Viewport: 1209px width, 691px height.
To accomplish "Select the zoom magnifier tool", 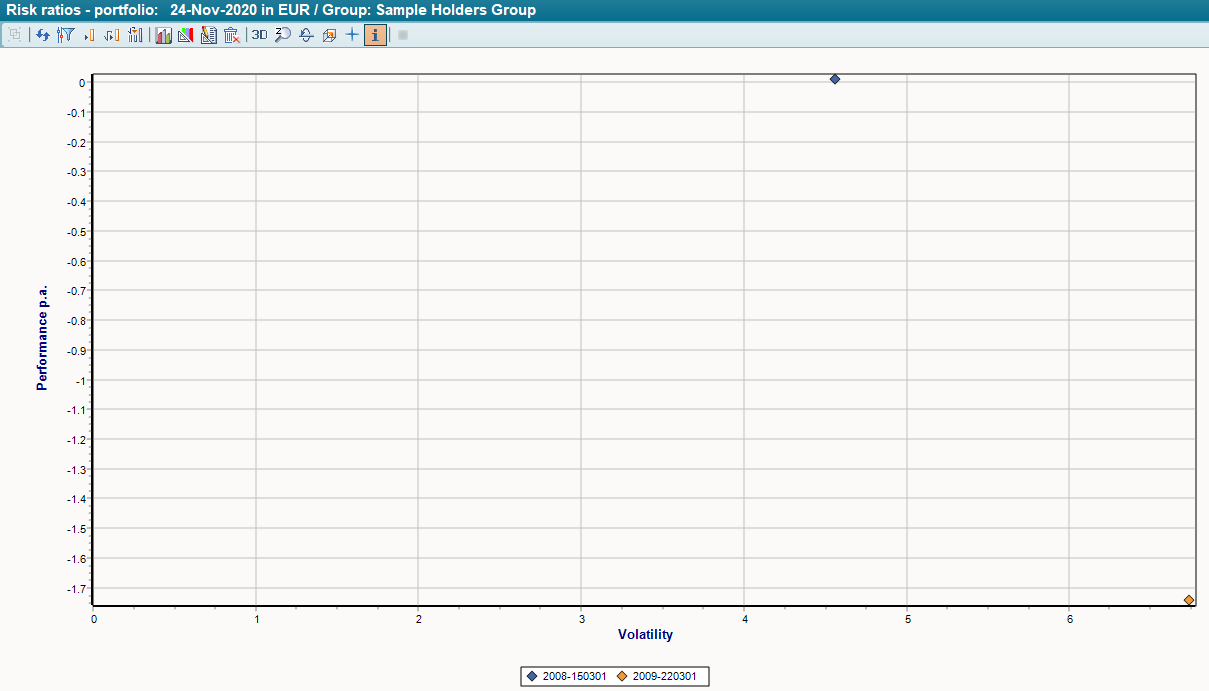I will click(x=283, y=35).
